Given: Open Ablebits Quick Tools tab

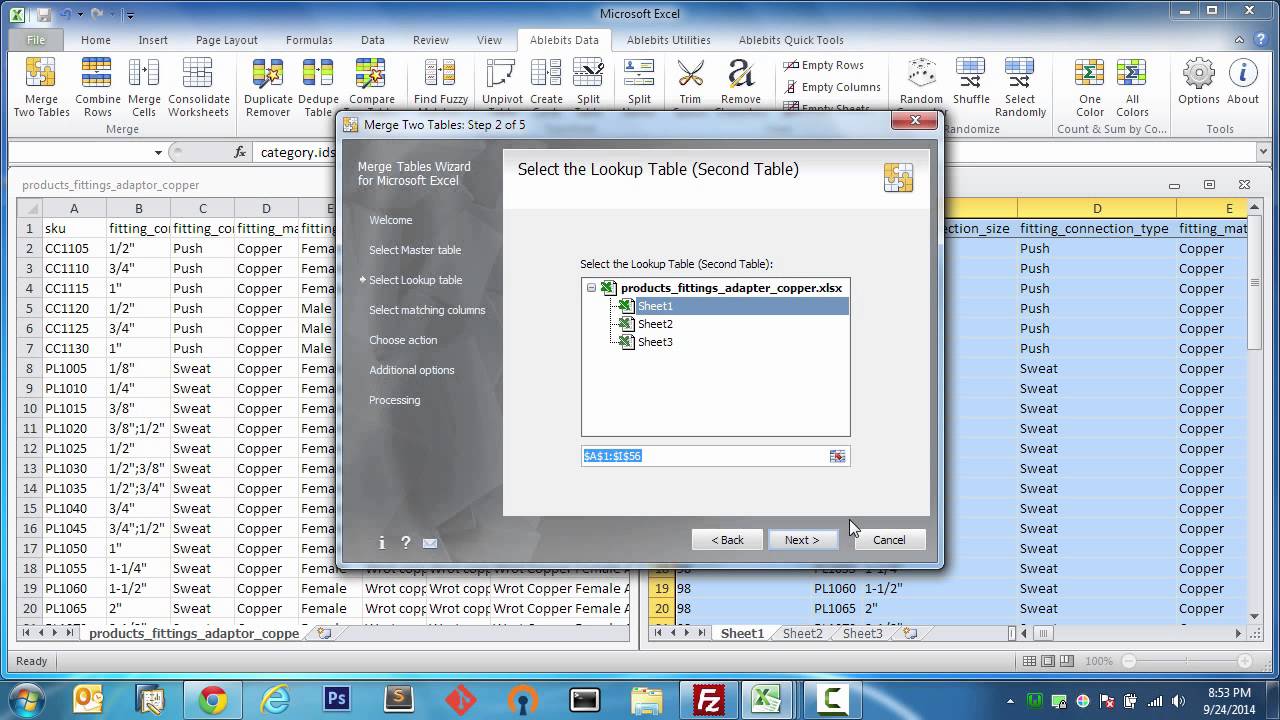Looking at the screenshot, I should [x=791, y=40].
